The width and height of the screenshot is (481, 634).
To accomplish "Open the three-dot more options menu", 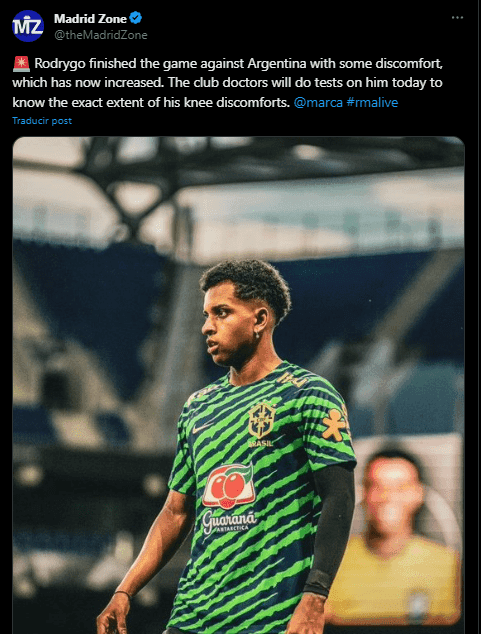I will pyautogui.click(x=457, y=18).
